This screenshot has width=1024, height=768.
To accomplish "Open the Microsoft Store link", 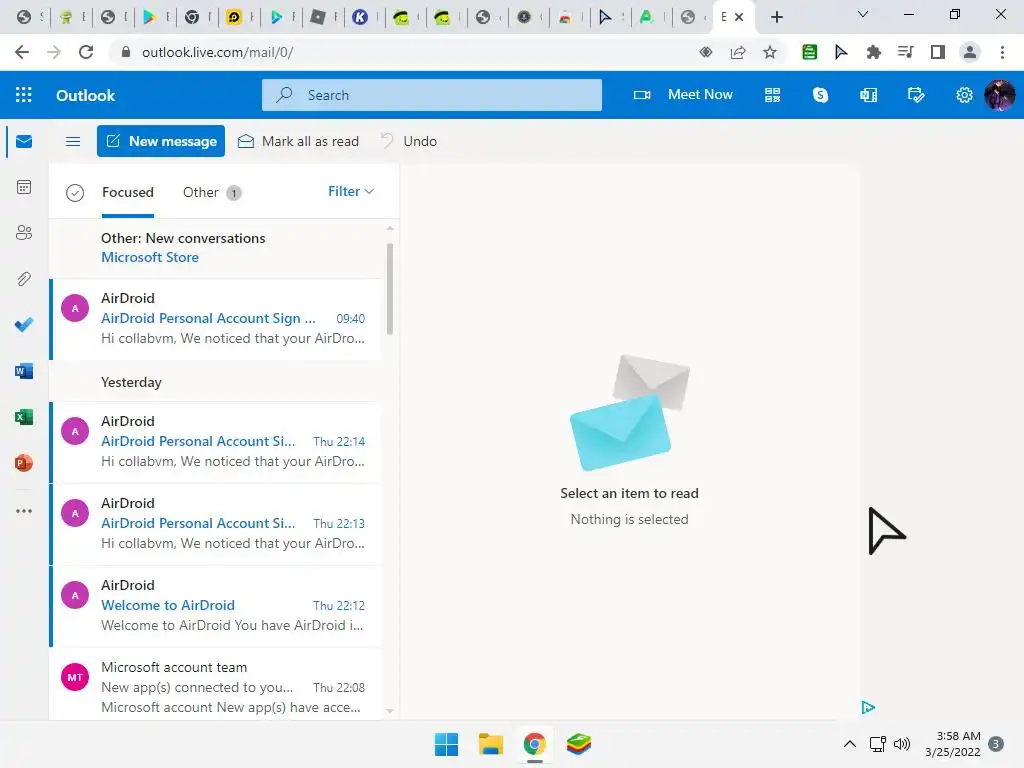I will click(150, 257).
